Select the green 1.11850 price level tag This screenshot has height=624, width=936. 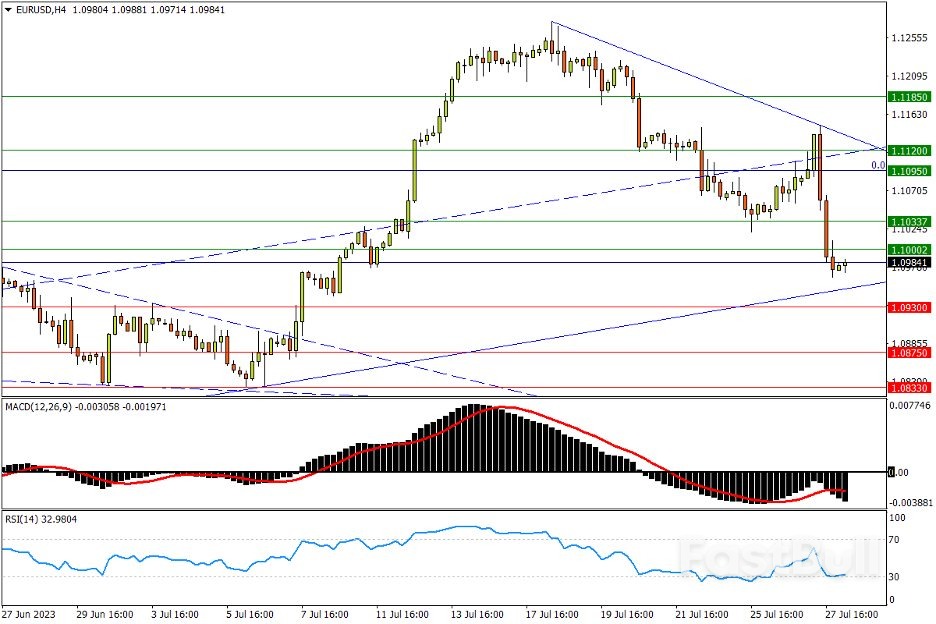(909, 98)
